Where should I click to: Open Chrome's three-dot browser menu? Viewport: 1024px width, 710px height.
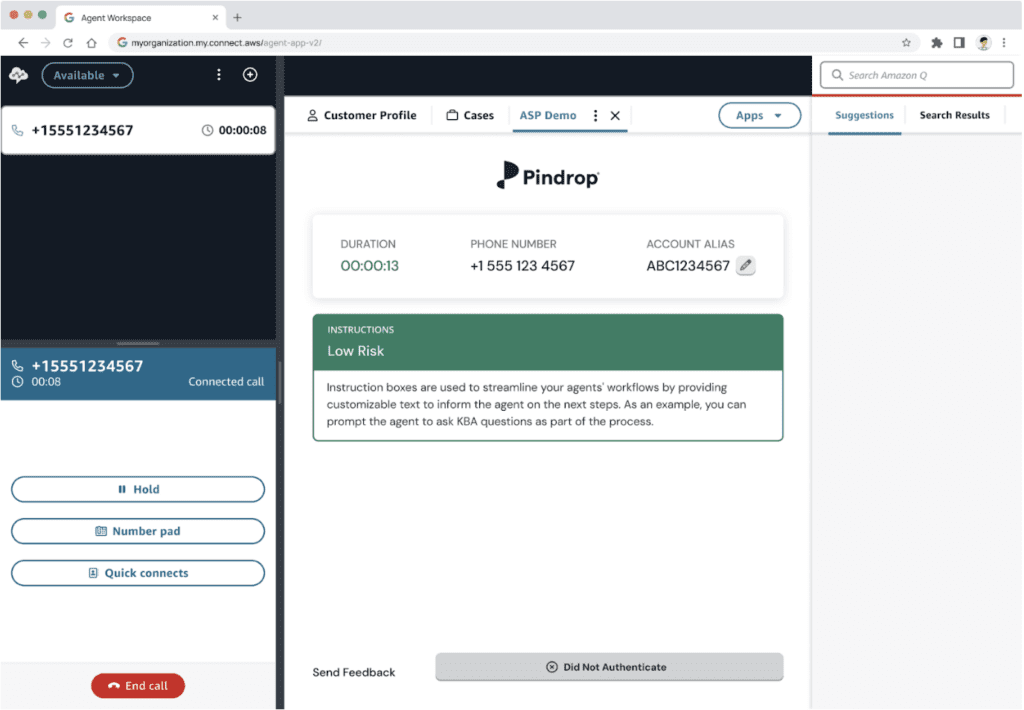tap(1004, 43)
